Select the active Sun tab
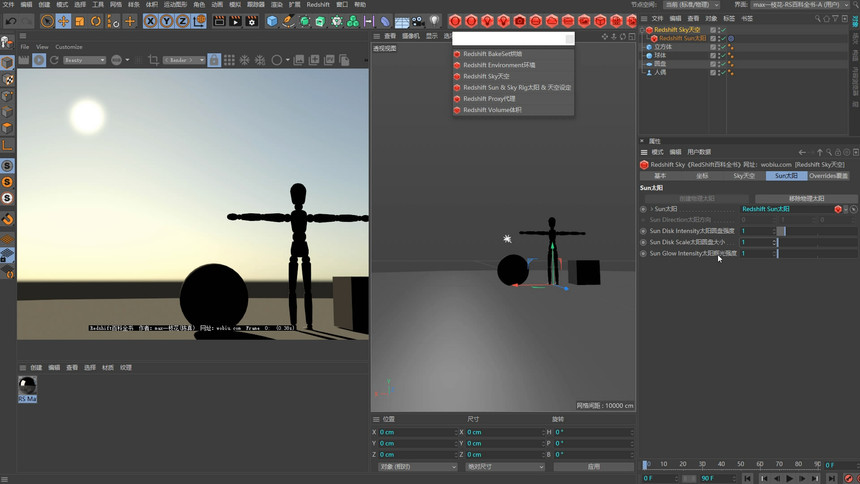 [x=787, y=176]
